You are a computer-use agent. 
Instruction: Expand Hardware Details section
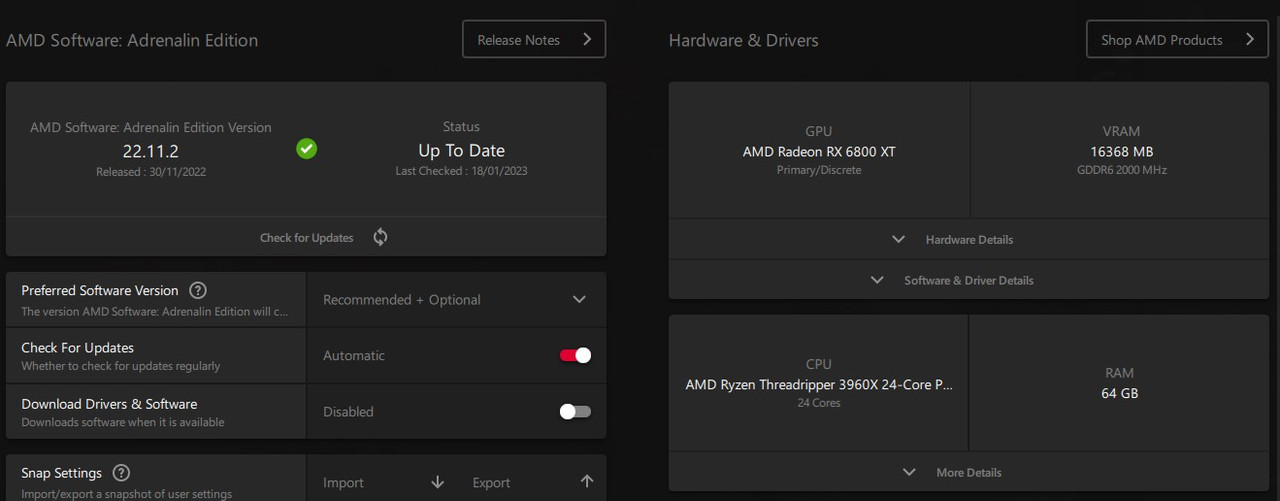coord(969,239)
